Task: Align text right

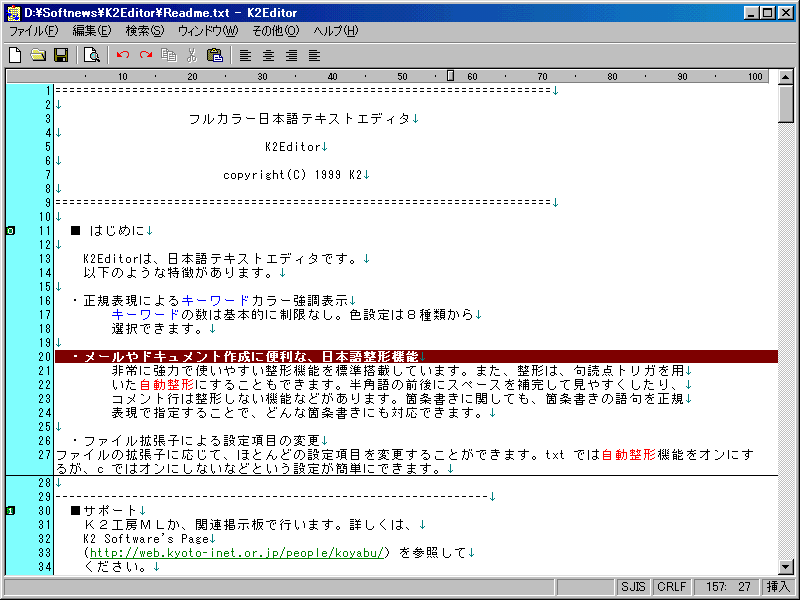Action: click(x=291, y=55)
